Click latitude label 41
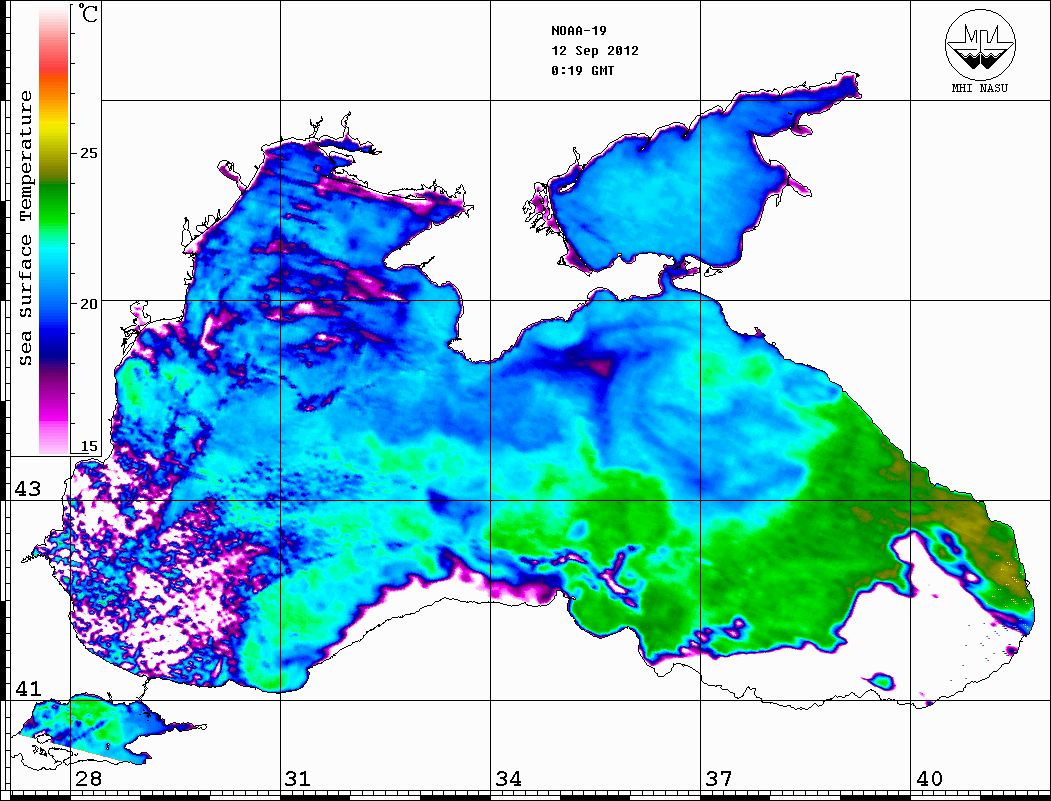1051x801 pixels. coord(28,688)
